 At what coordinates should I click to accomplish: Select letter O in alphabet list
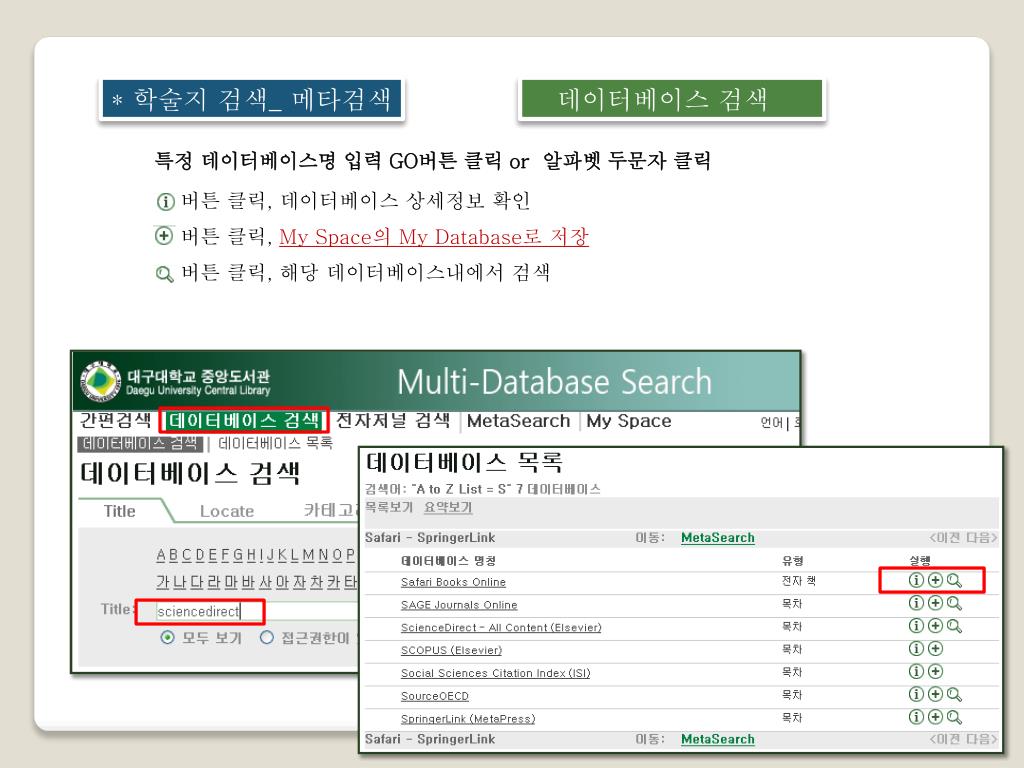click(337, 555)
